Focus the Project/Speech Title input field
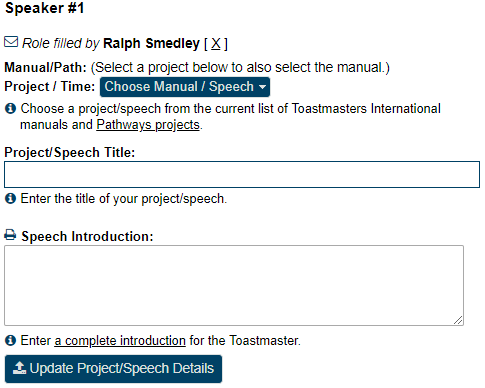Image resolution: width=485 pixels, height=388 pixels. click(242, 175)
